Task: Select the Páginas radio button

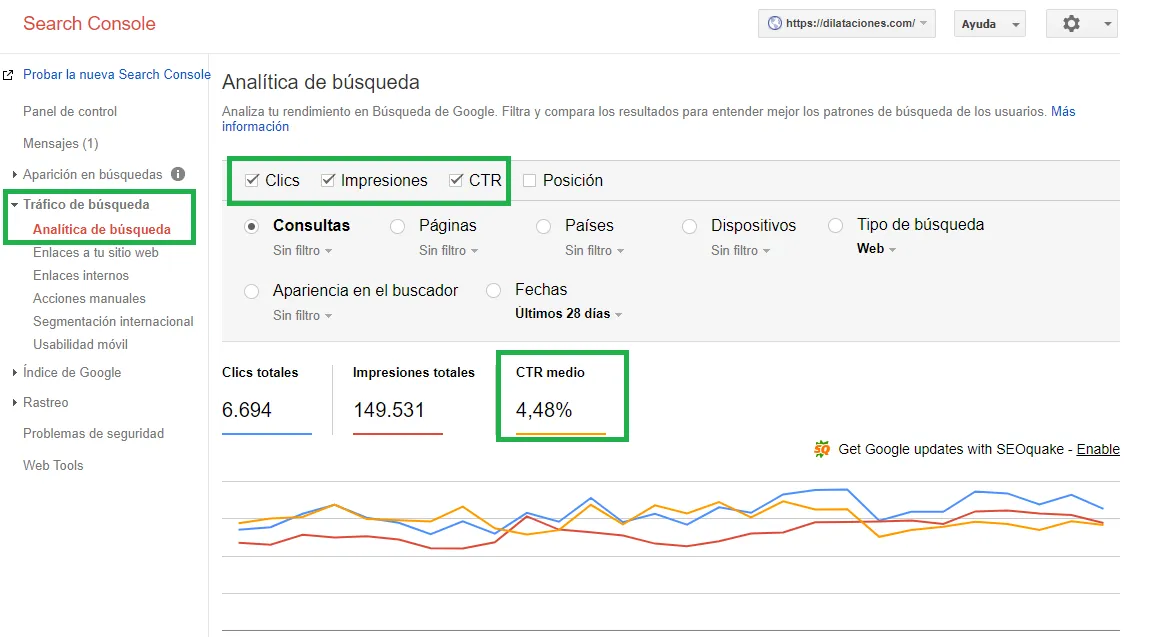Action: pos(398,226)
